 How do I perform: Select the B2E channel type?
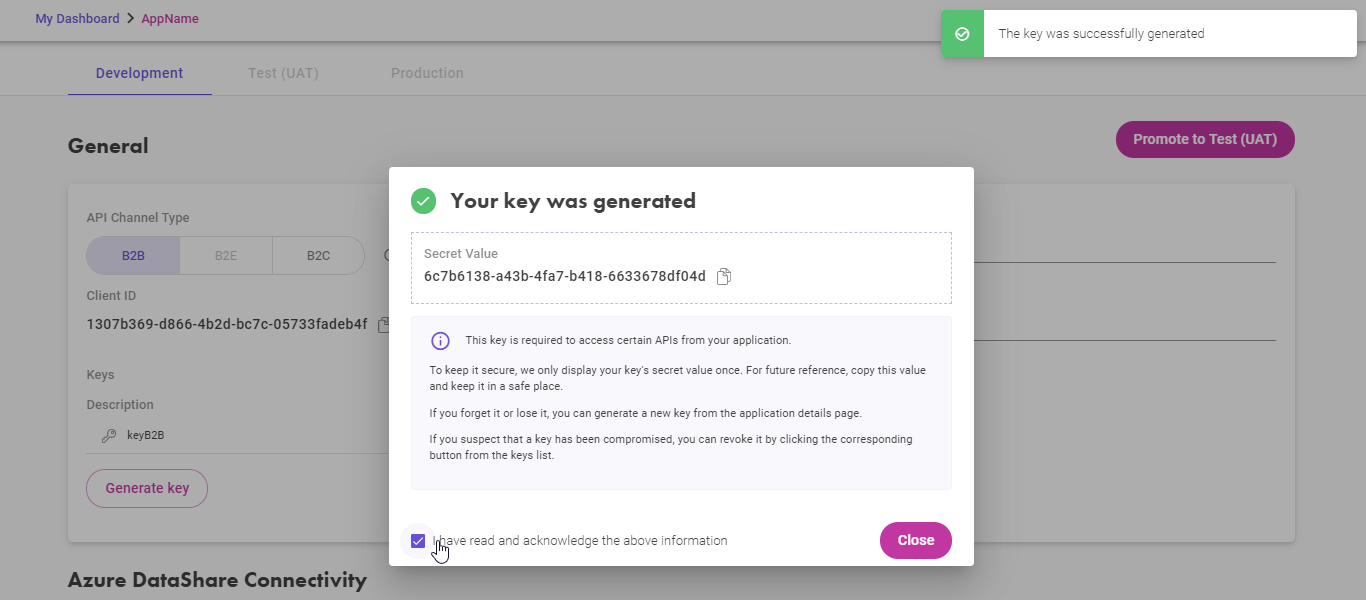click(226, 256)
